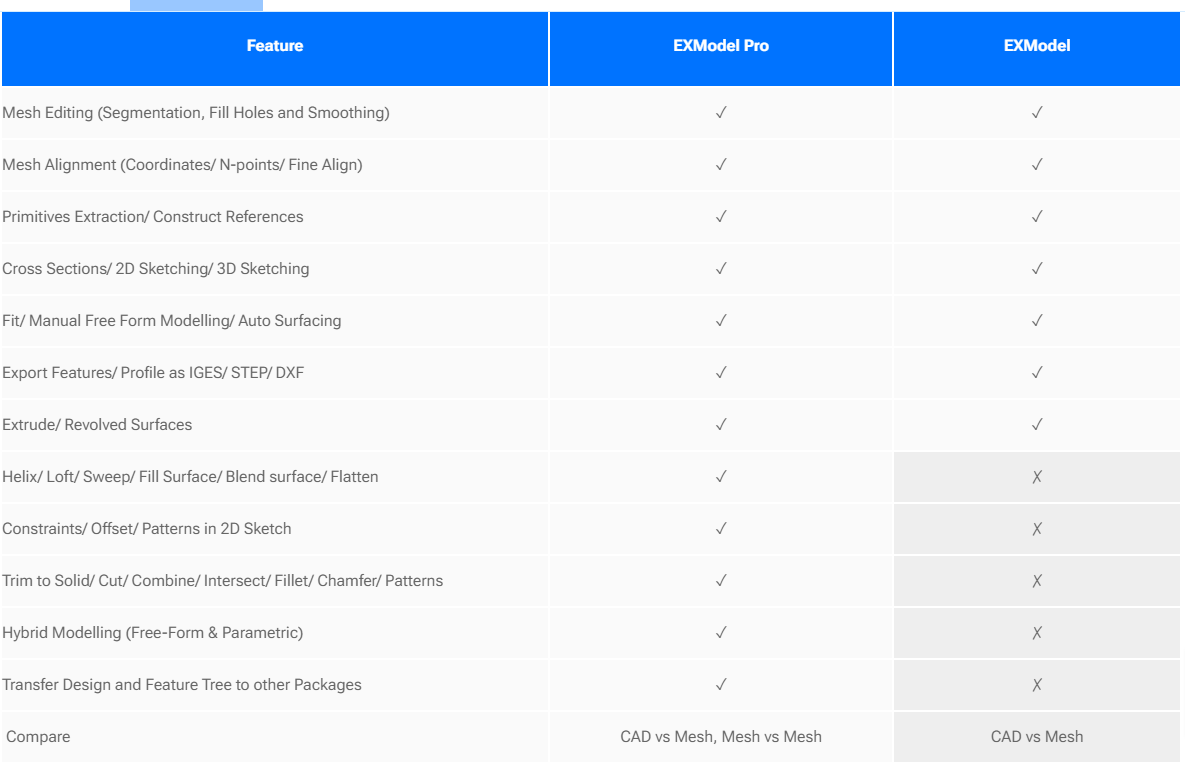Click the EXModel X mark for Trim to Solid
The image size is (1185, 764).
pos(1037,581)
